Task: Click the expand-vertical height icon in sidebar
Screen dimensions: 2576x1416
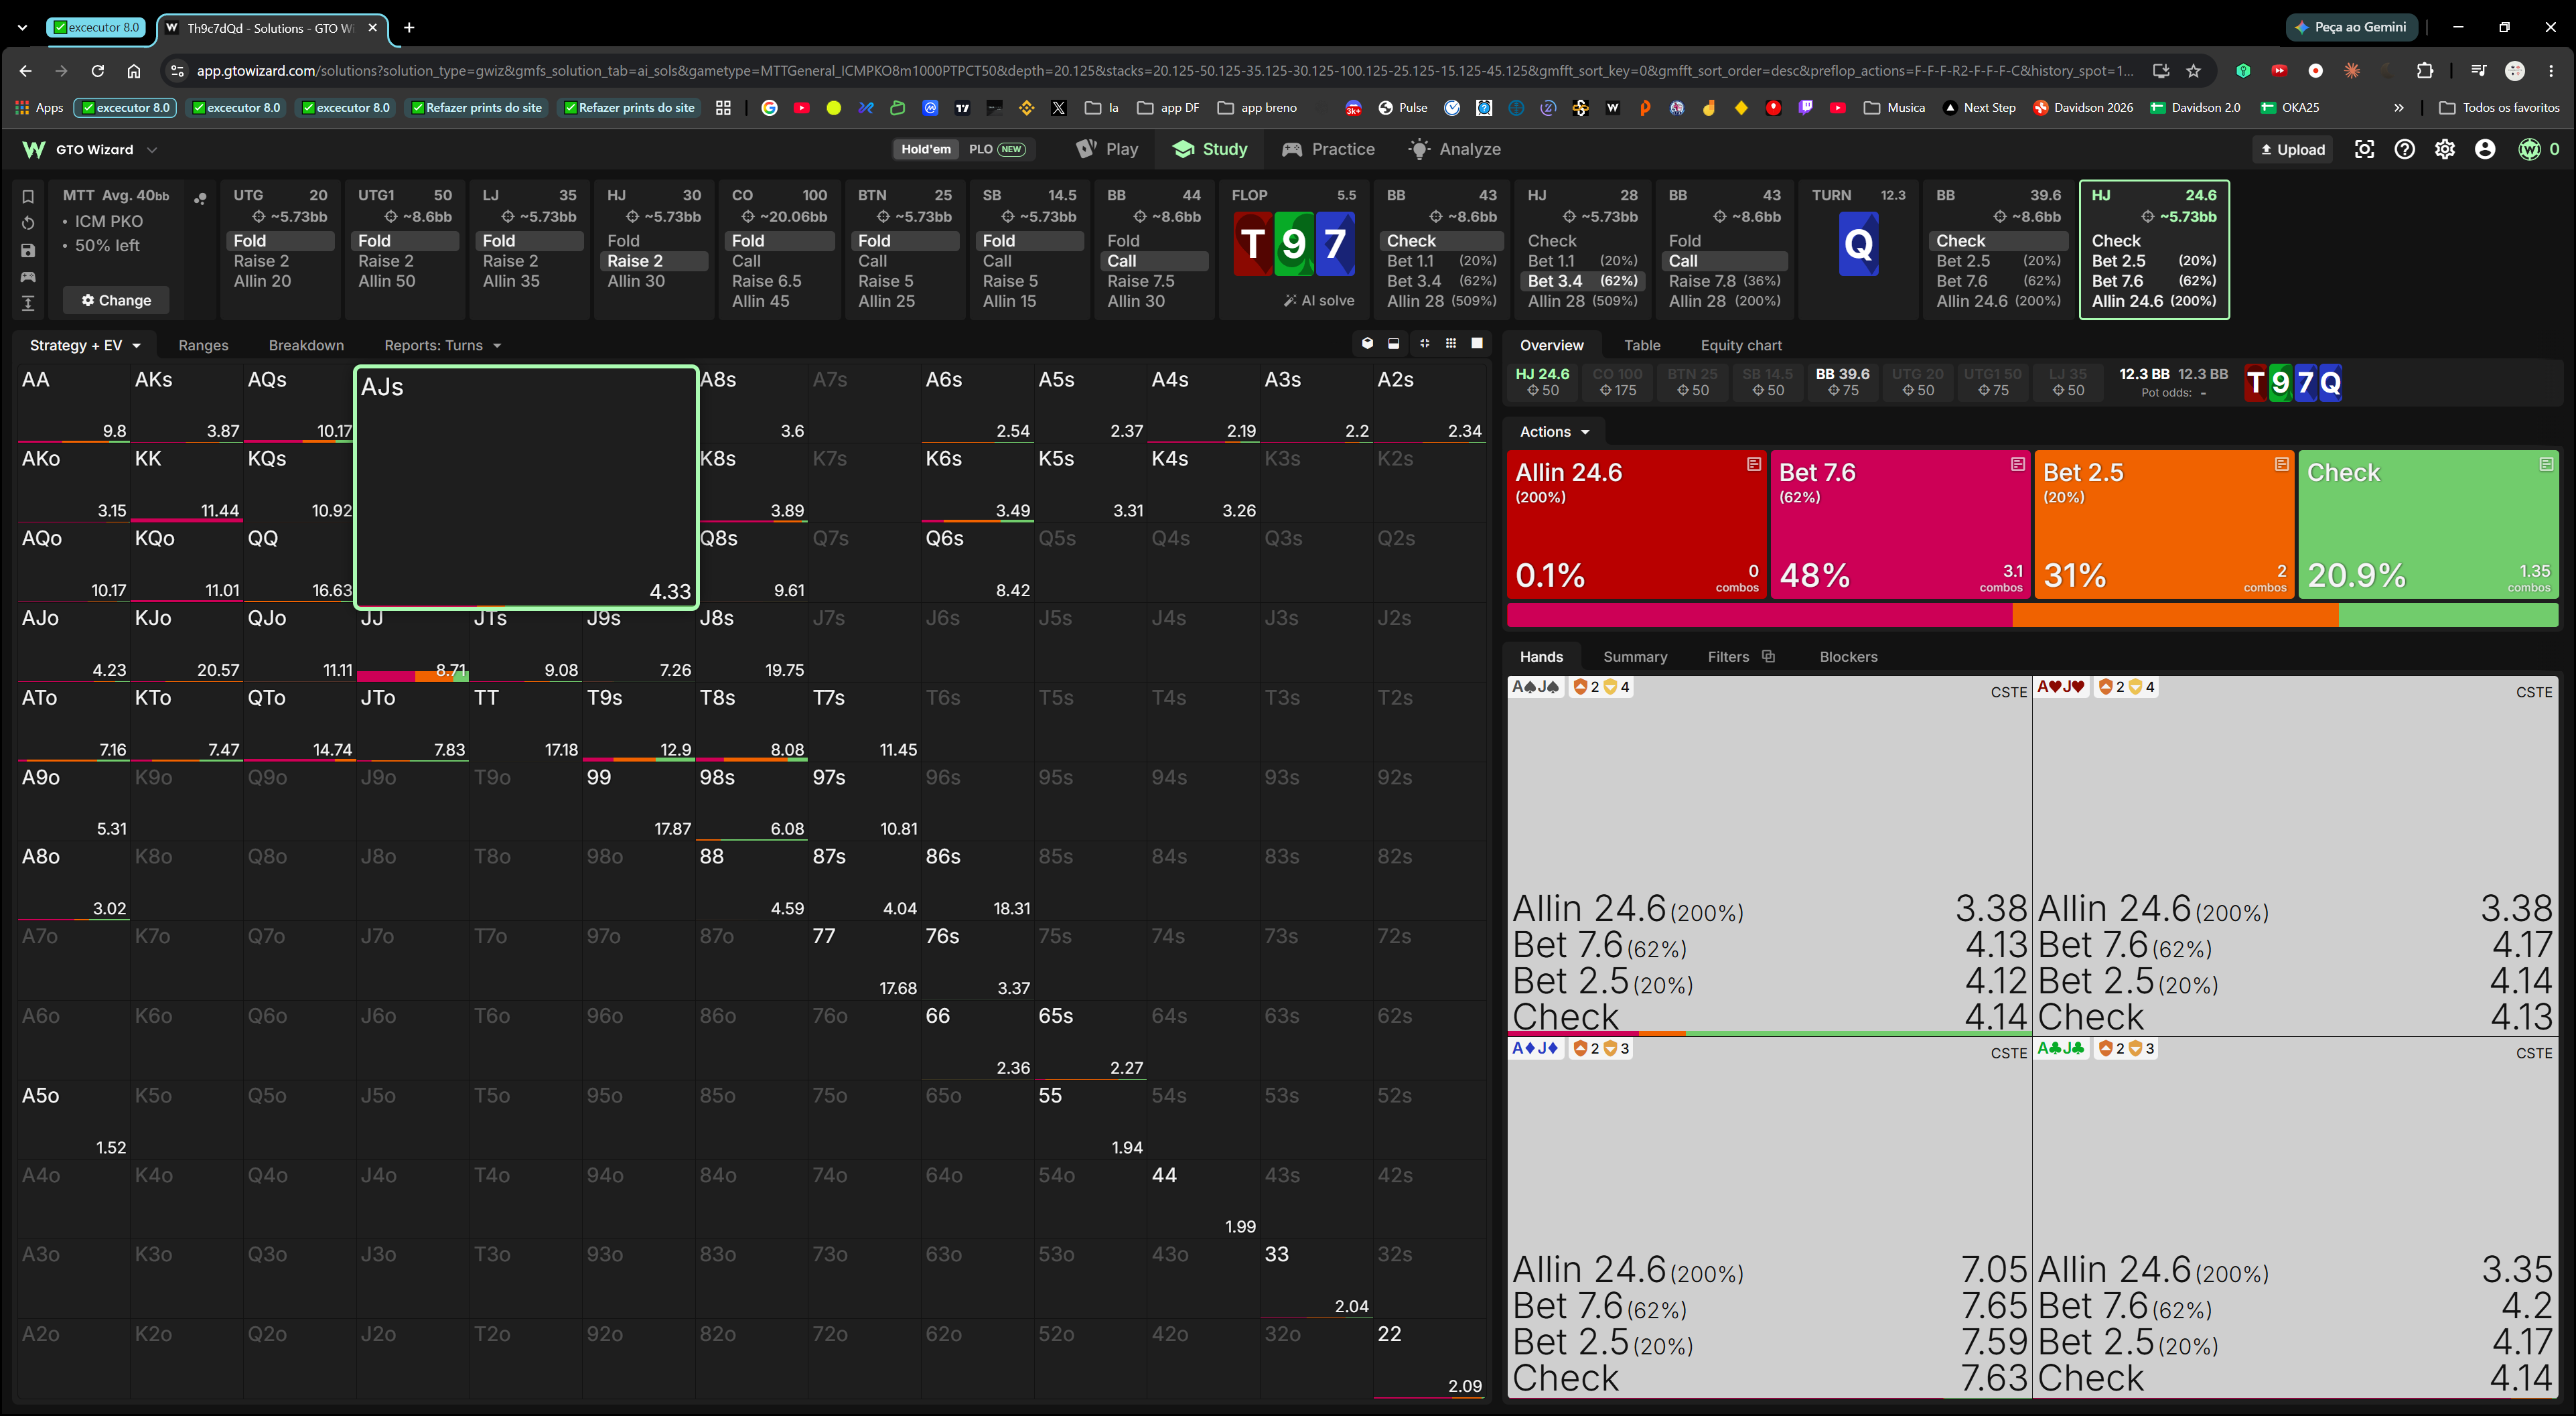Action: (28, 303)
